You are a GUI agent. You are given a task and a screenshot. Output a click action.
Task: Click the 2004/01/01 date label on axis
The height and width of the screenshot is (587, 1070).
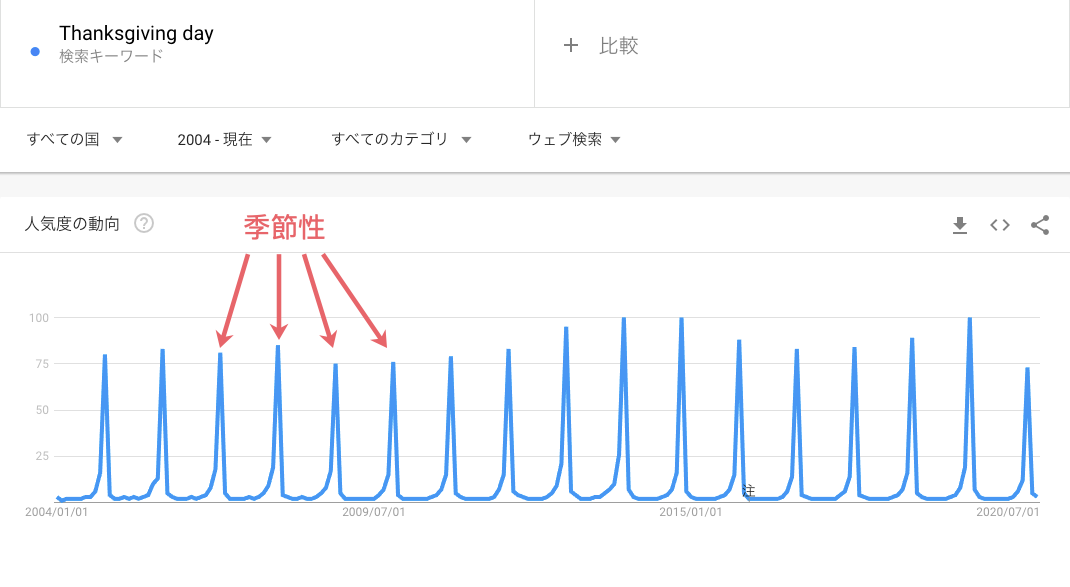coord(57,512)
